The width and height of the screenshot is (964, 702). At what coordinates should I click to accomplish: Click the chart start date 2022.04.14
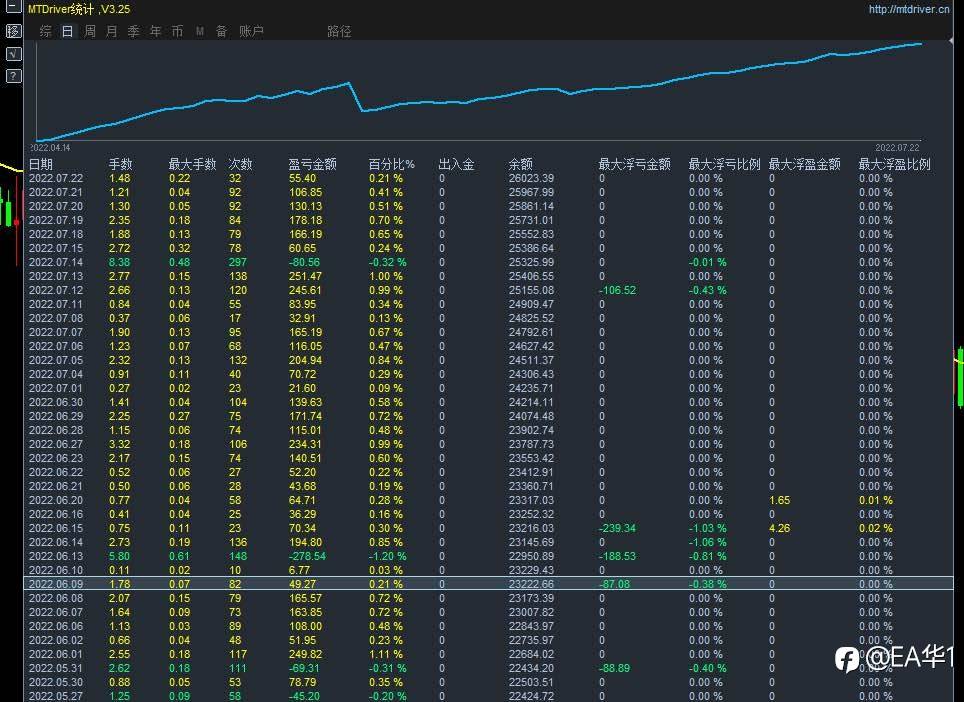pos(50,148)
